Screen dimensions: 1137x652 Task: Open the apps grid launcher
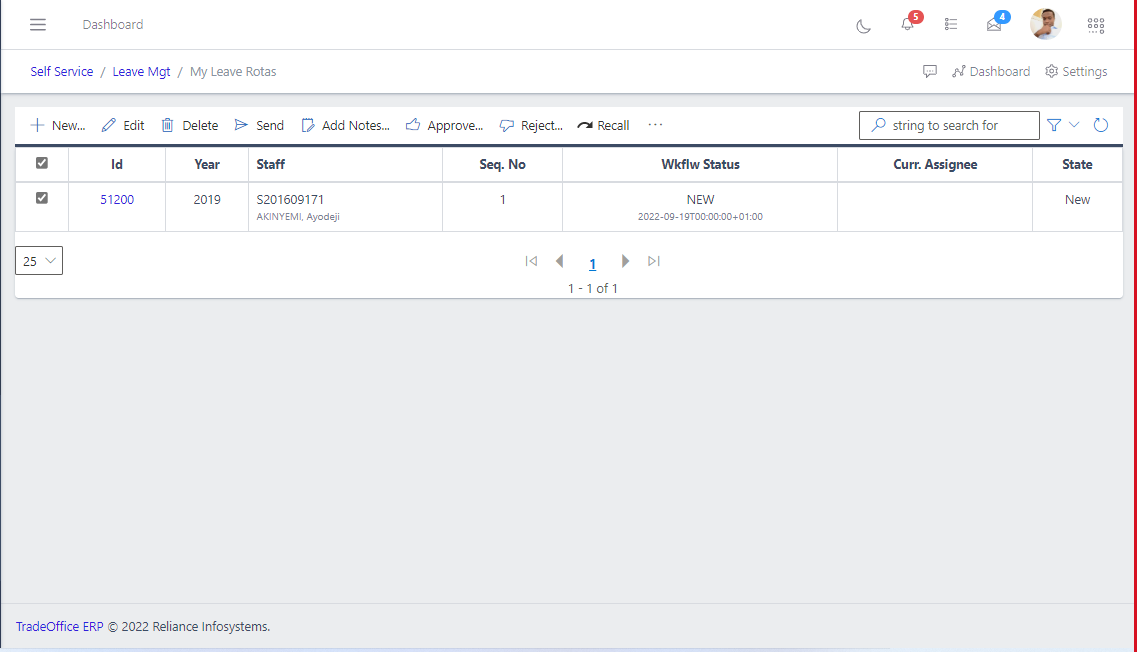pos(1096,25)
